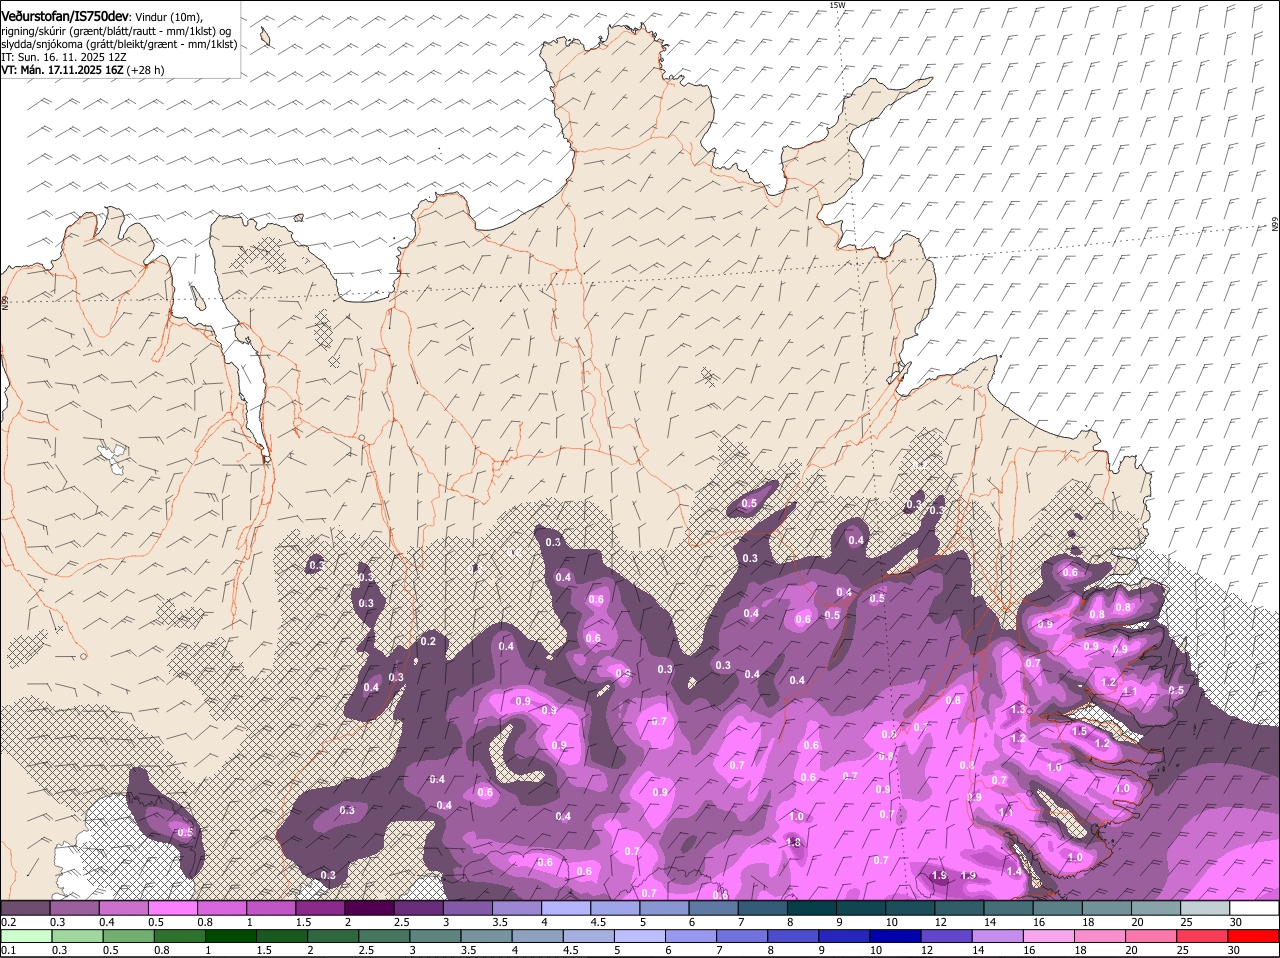
Task: Pick the dark purple upper swatch starting at 2
Action: click(x=370, y=907)
